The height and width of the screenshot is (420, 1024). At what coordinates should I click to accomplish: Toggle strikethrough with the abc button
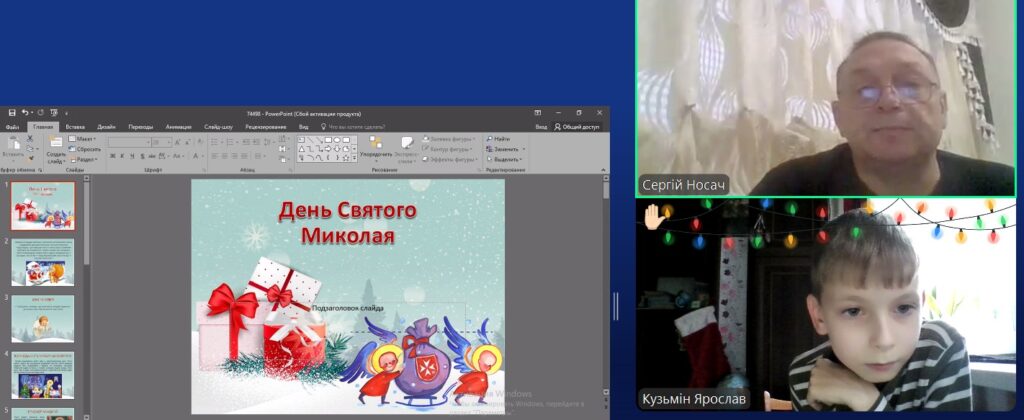(x=152, y=156)
